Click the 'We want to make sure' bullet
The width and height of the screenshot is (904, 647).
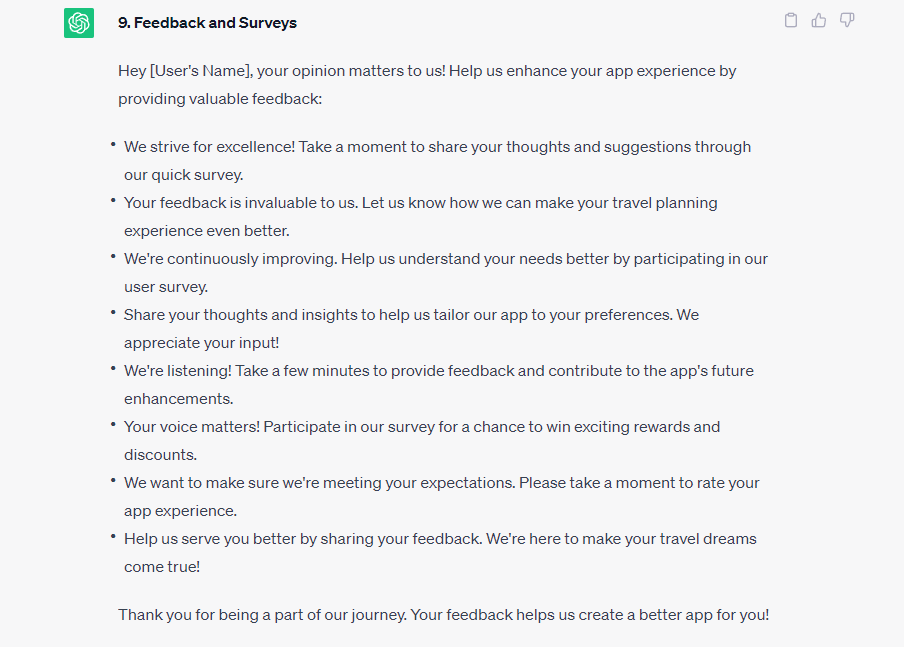click(x=442, y=496)
